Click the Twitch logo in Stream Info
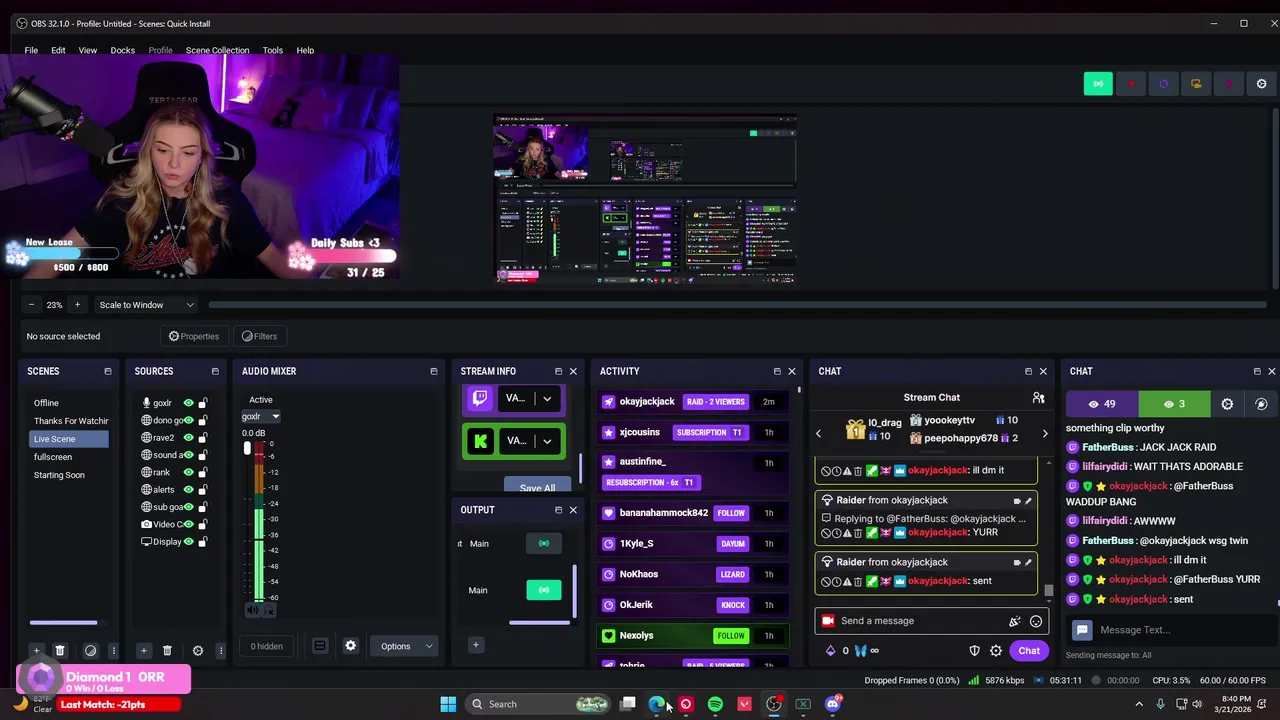Image resolution: width=1280 pixels, height=720 pixels. pos(480,398)
